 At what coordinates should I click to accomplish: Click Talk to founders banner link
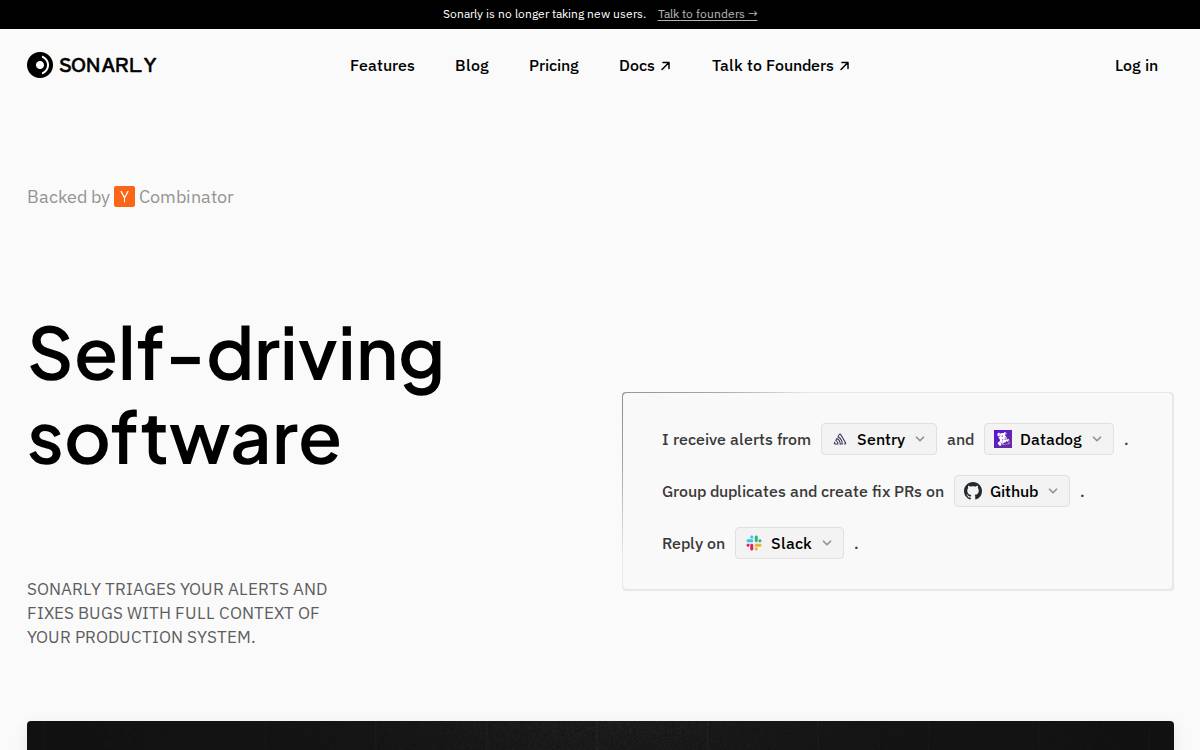708,14
